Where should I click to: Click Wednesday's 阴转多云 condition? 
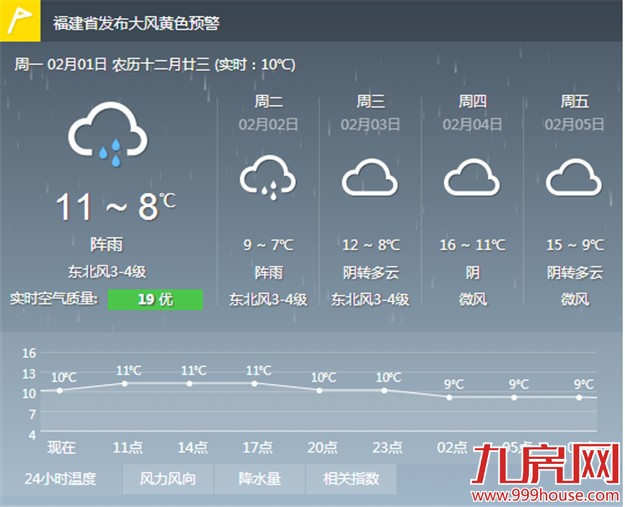click(371, 273)
